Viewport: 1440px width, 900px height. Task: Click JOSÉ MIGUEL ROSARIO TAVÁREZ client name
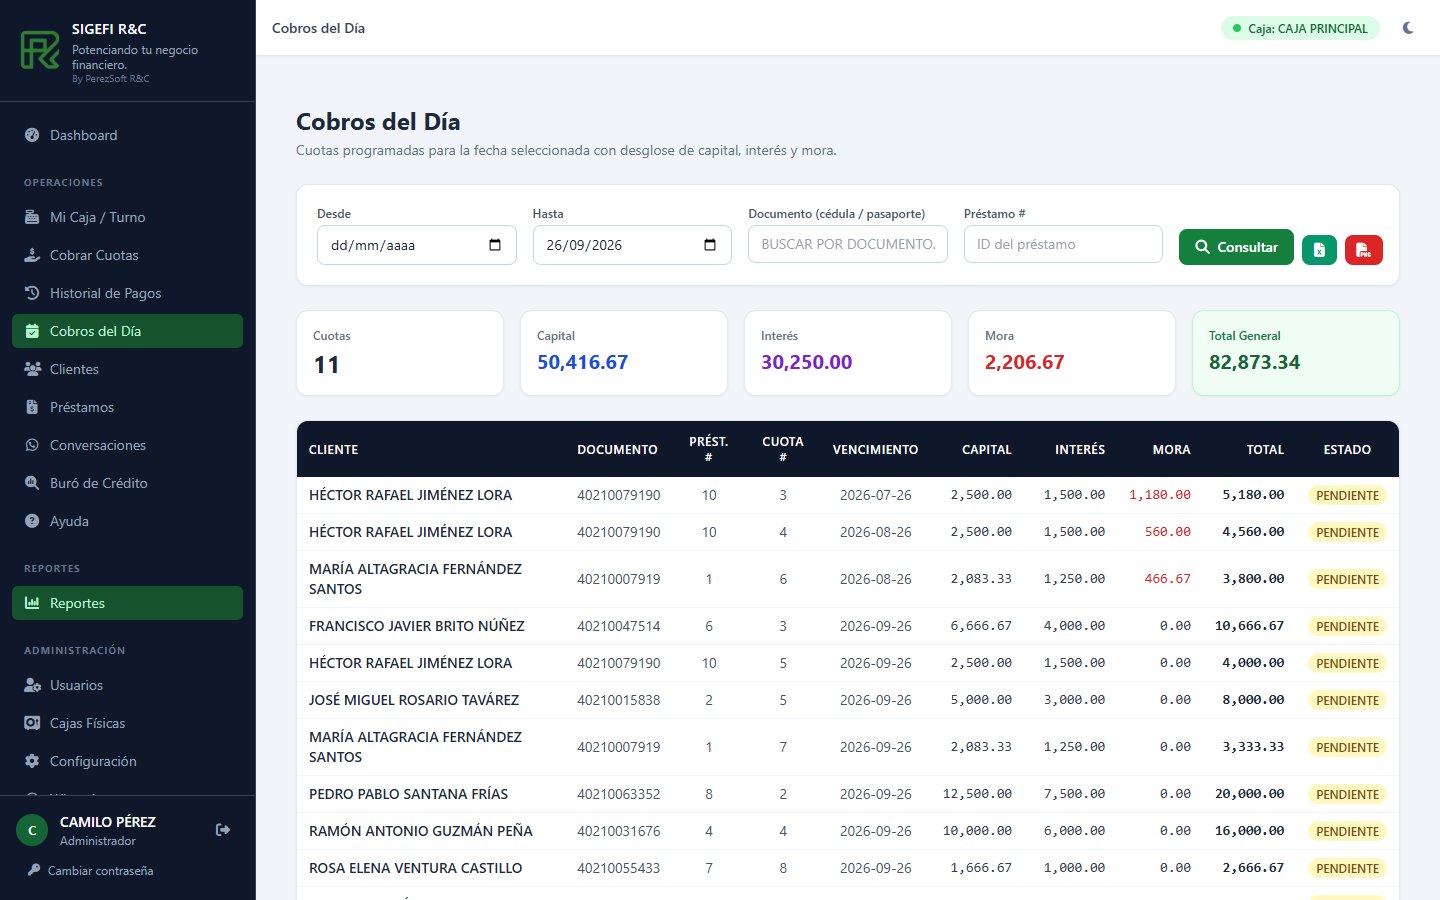[414, 700]
